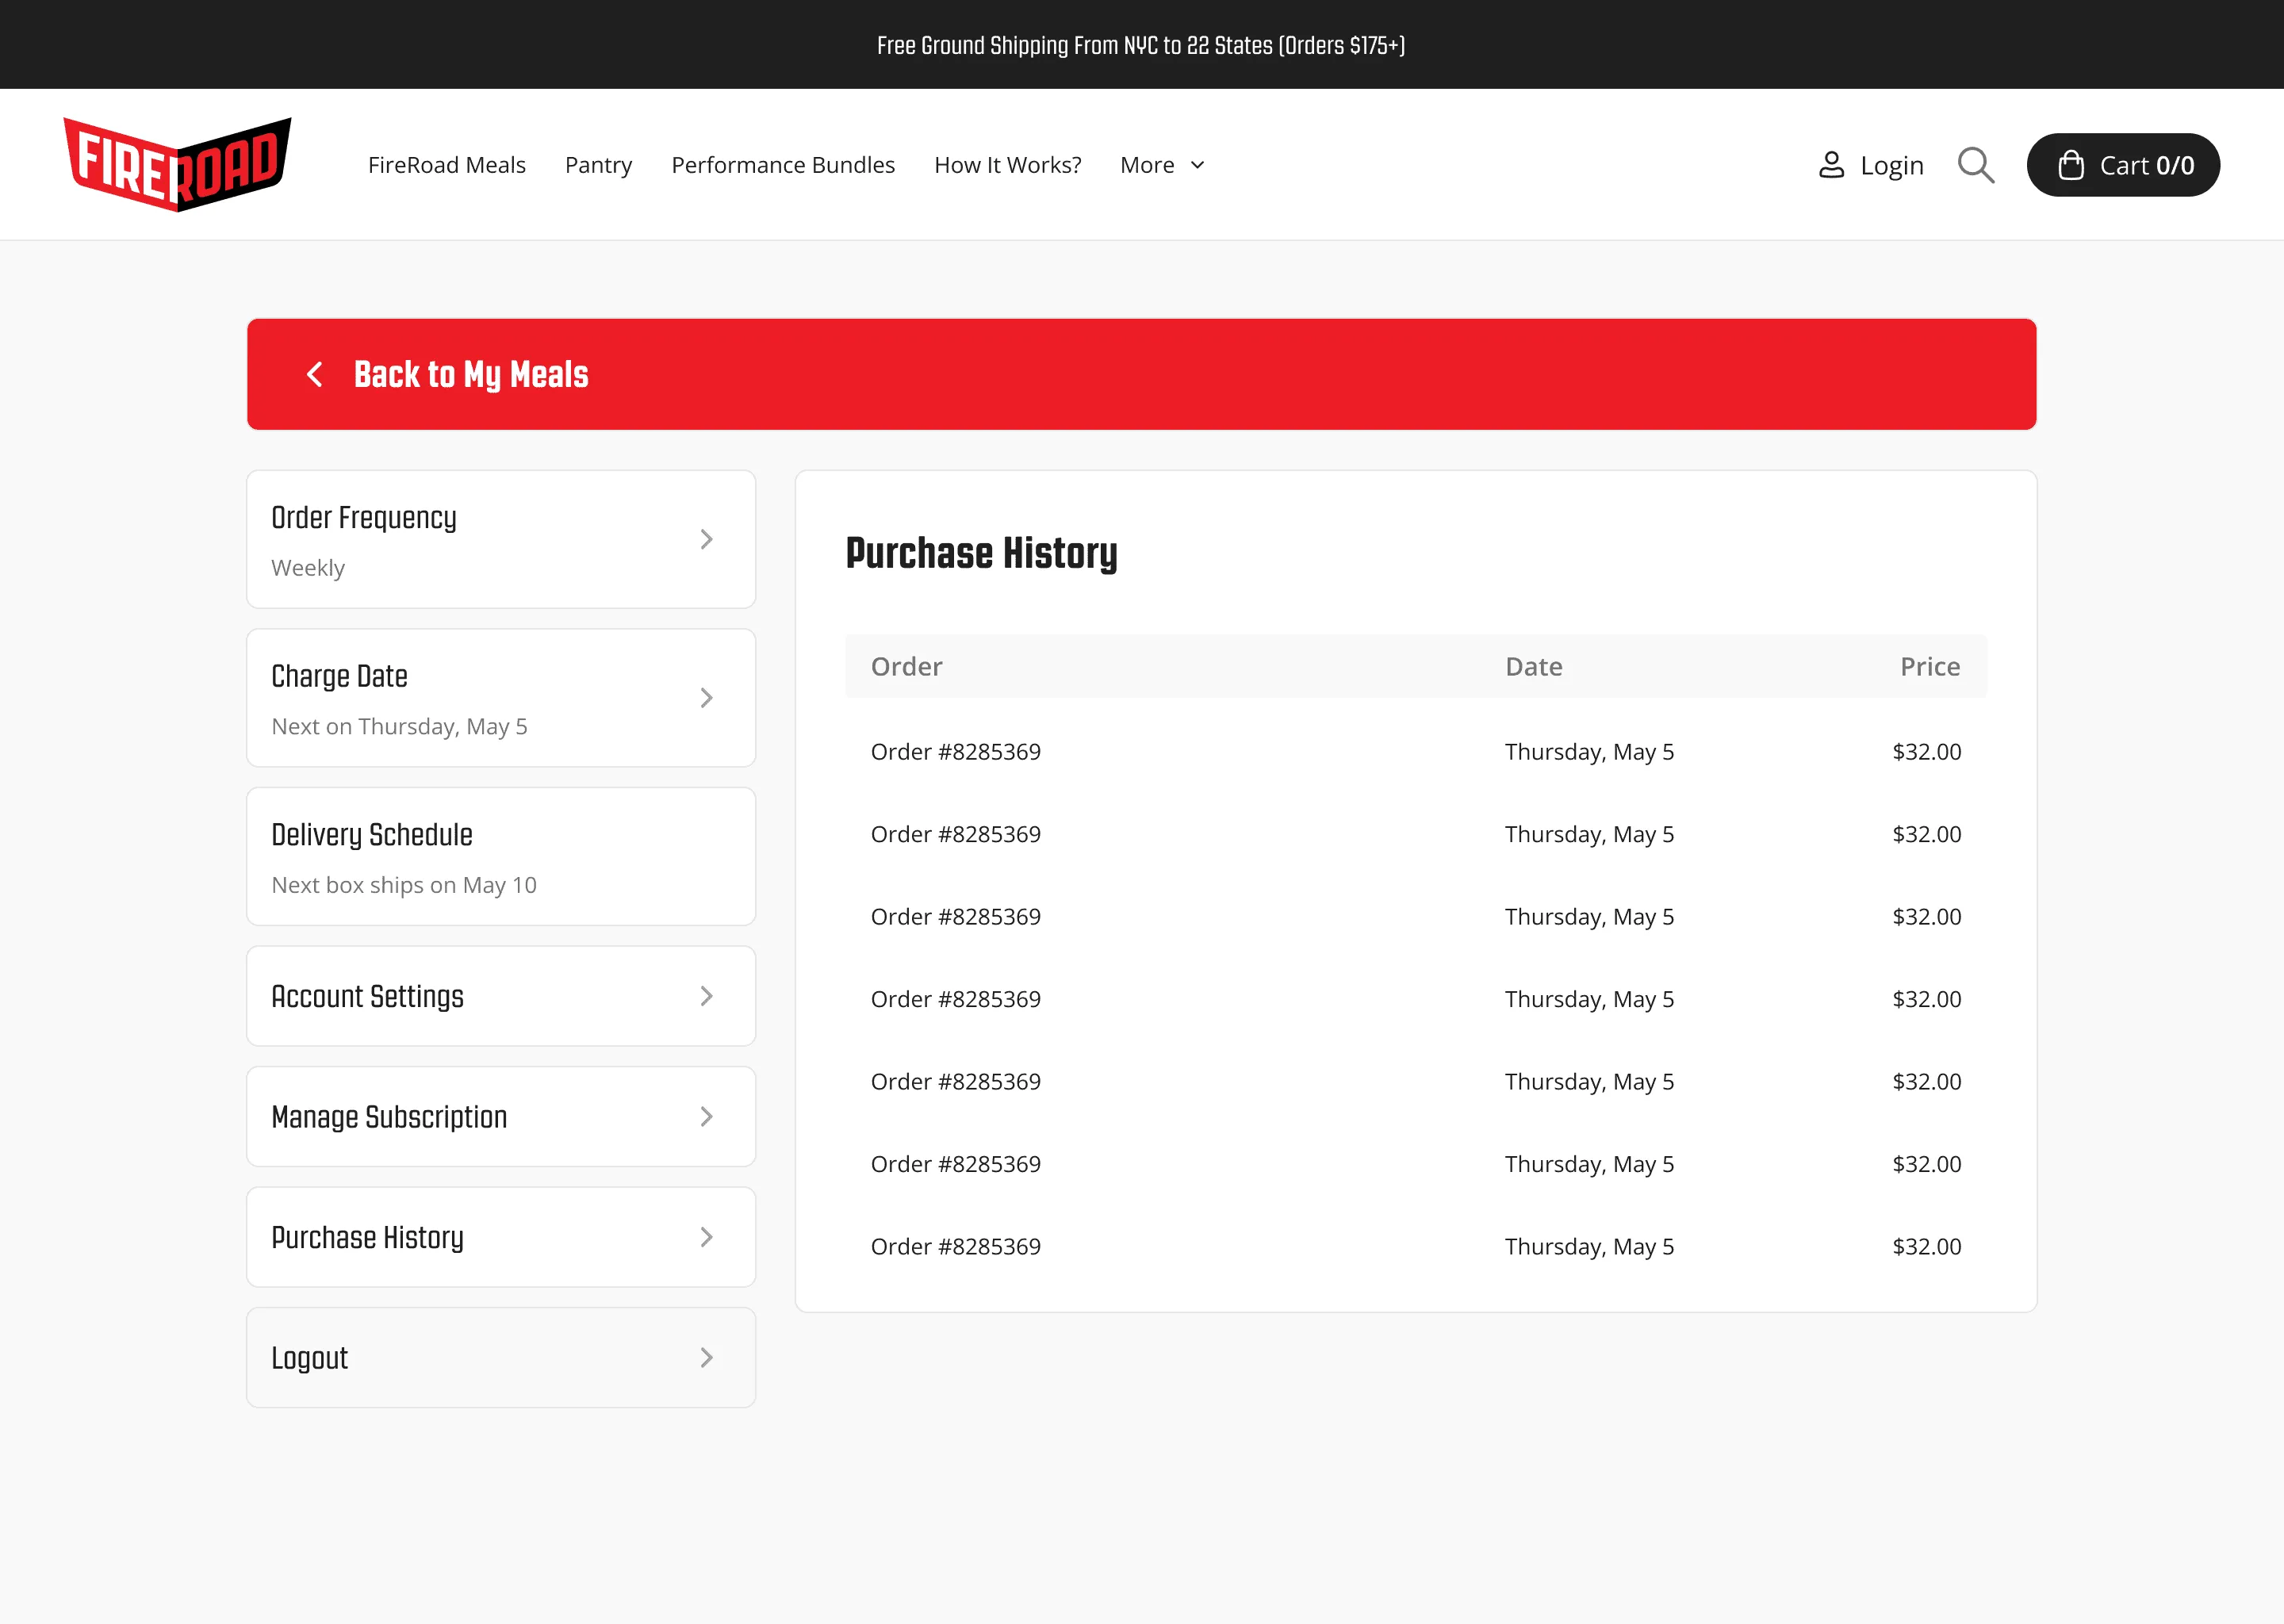Expand the More menu chevron
Screen dimensions: 2284x1624
click(x=1197, y=165)
